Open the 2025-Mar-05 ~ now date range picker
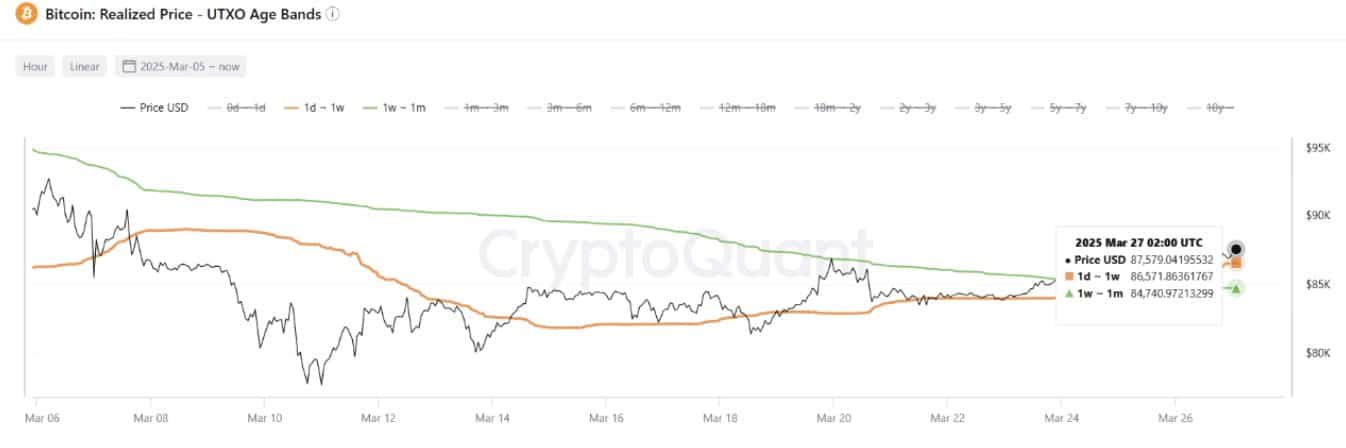This screenshot has width=1346, height=448. (x=181, y=67)
